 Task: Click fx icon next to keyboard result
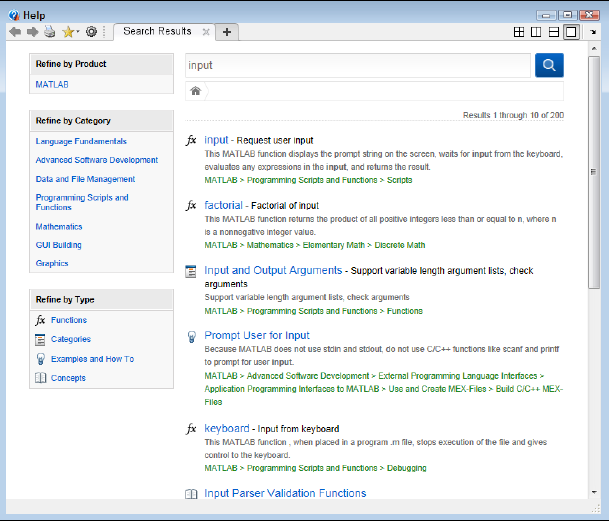point(191,429)
